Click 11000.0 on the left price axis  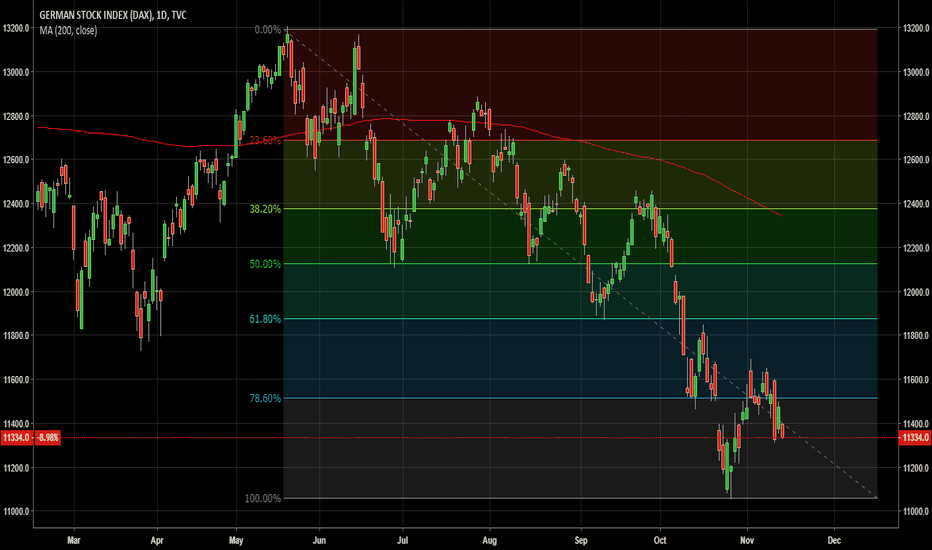point(16,511)
